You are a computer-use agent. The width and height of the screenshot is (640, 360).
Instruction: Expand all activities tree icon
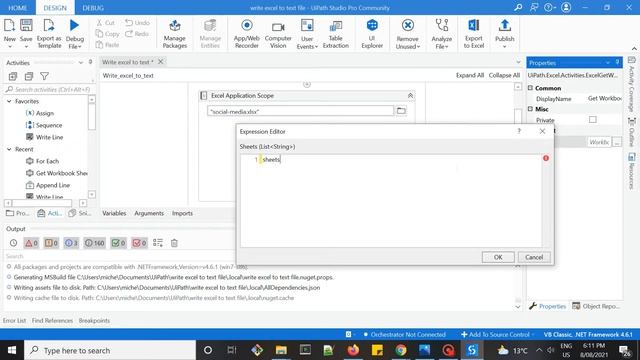(x=13, y=76)
